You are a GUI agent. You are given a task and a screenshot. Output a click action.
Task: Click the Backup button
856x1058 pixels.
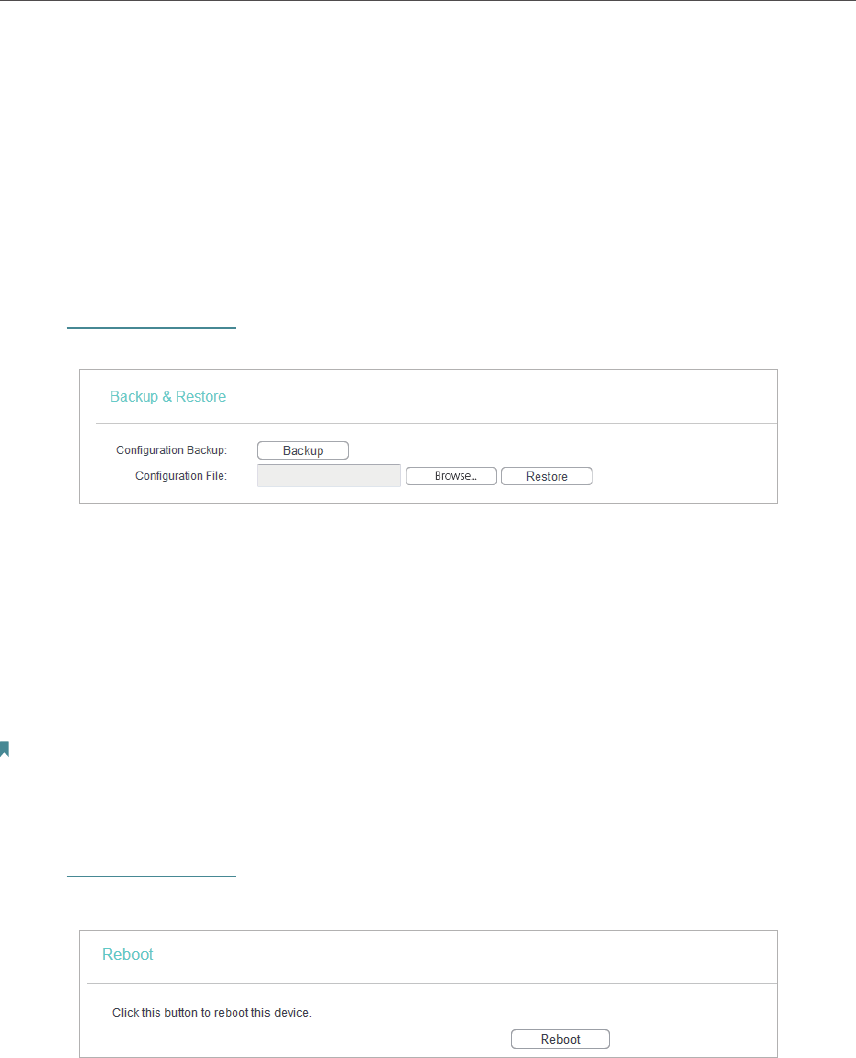click(x=303, y=451)
